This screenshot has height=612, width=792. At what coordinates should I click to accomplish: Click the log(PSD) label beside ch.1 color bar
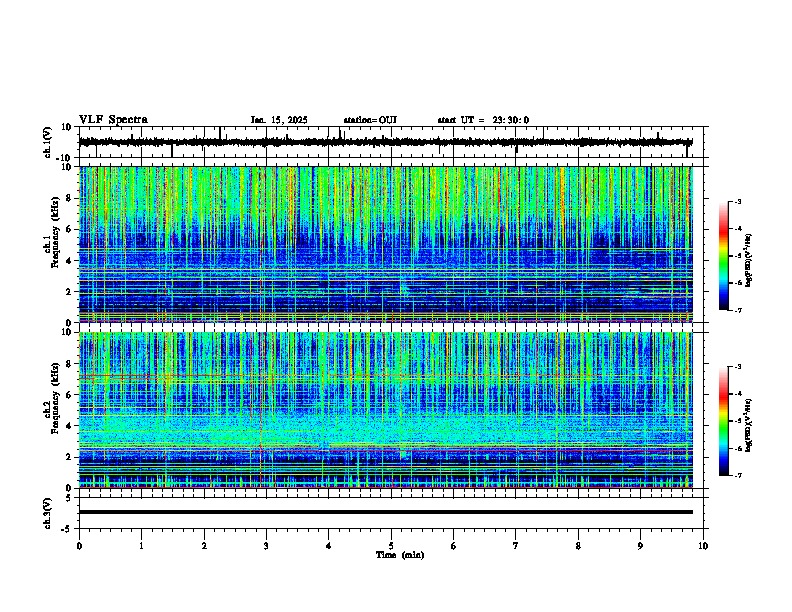(749, 261)
